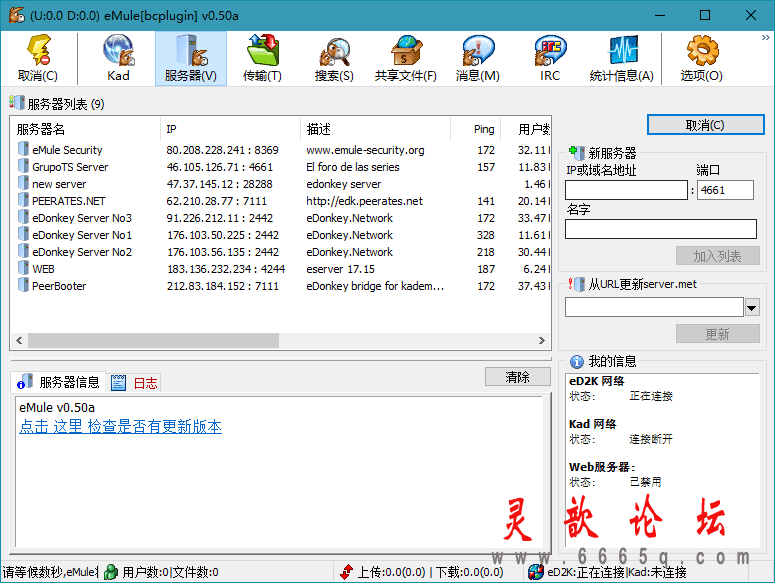Click the server list header icon

(16, 103)
